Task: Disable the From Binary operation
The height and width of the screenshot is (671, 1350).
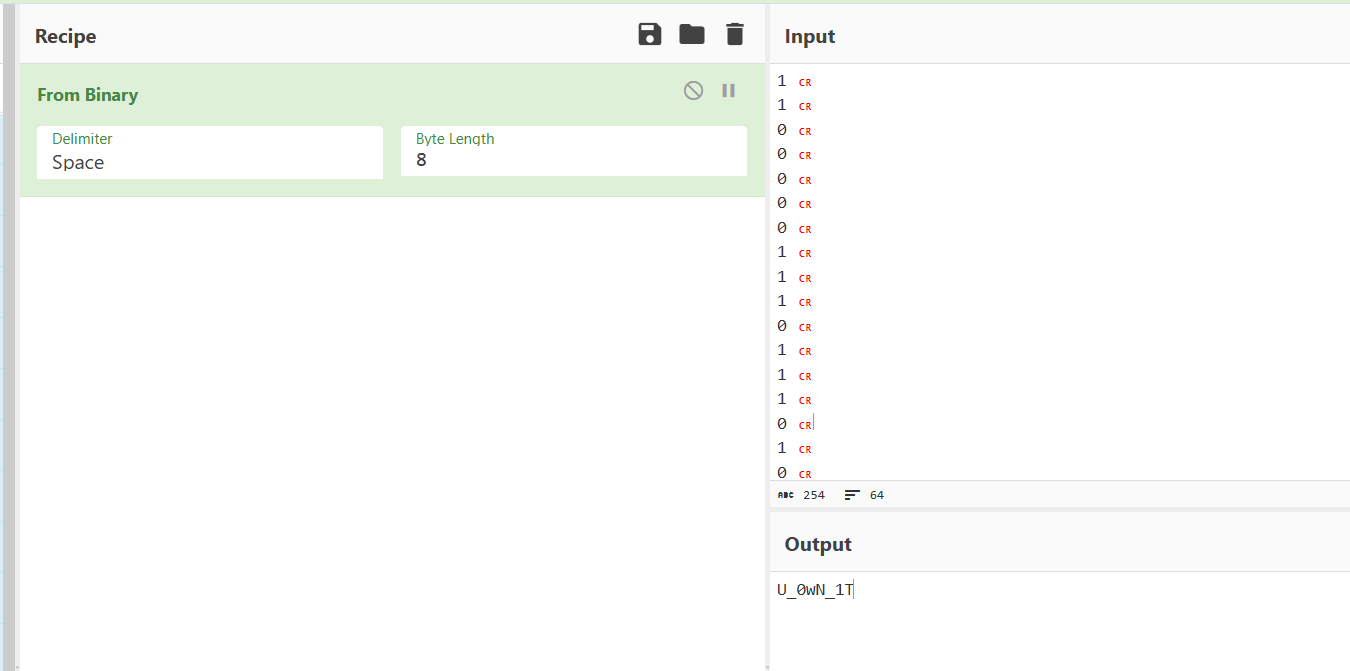Action: (x=693, y=91)
